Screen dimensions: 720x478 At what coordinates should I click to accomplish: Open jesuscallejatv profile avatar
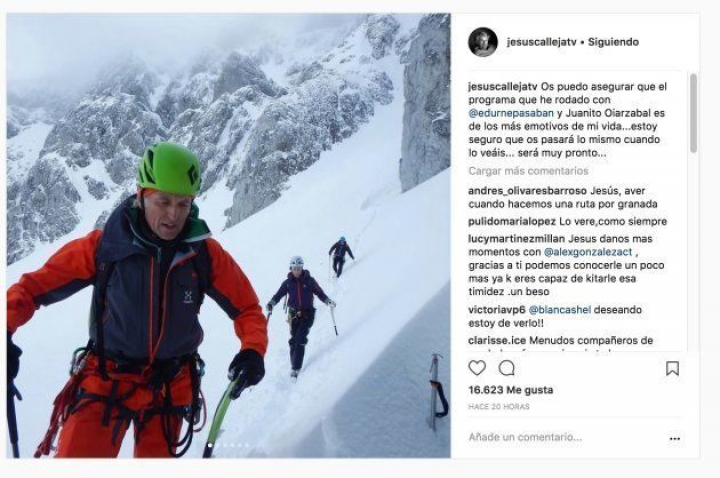[x=483, y=42]
